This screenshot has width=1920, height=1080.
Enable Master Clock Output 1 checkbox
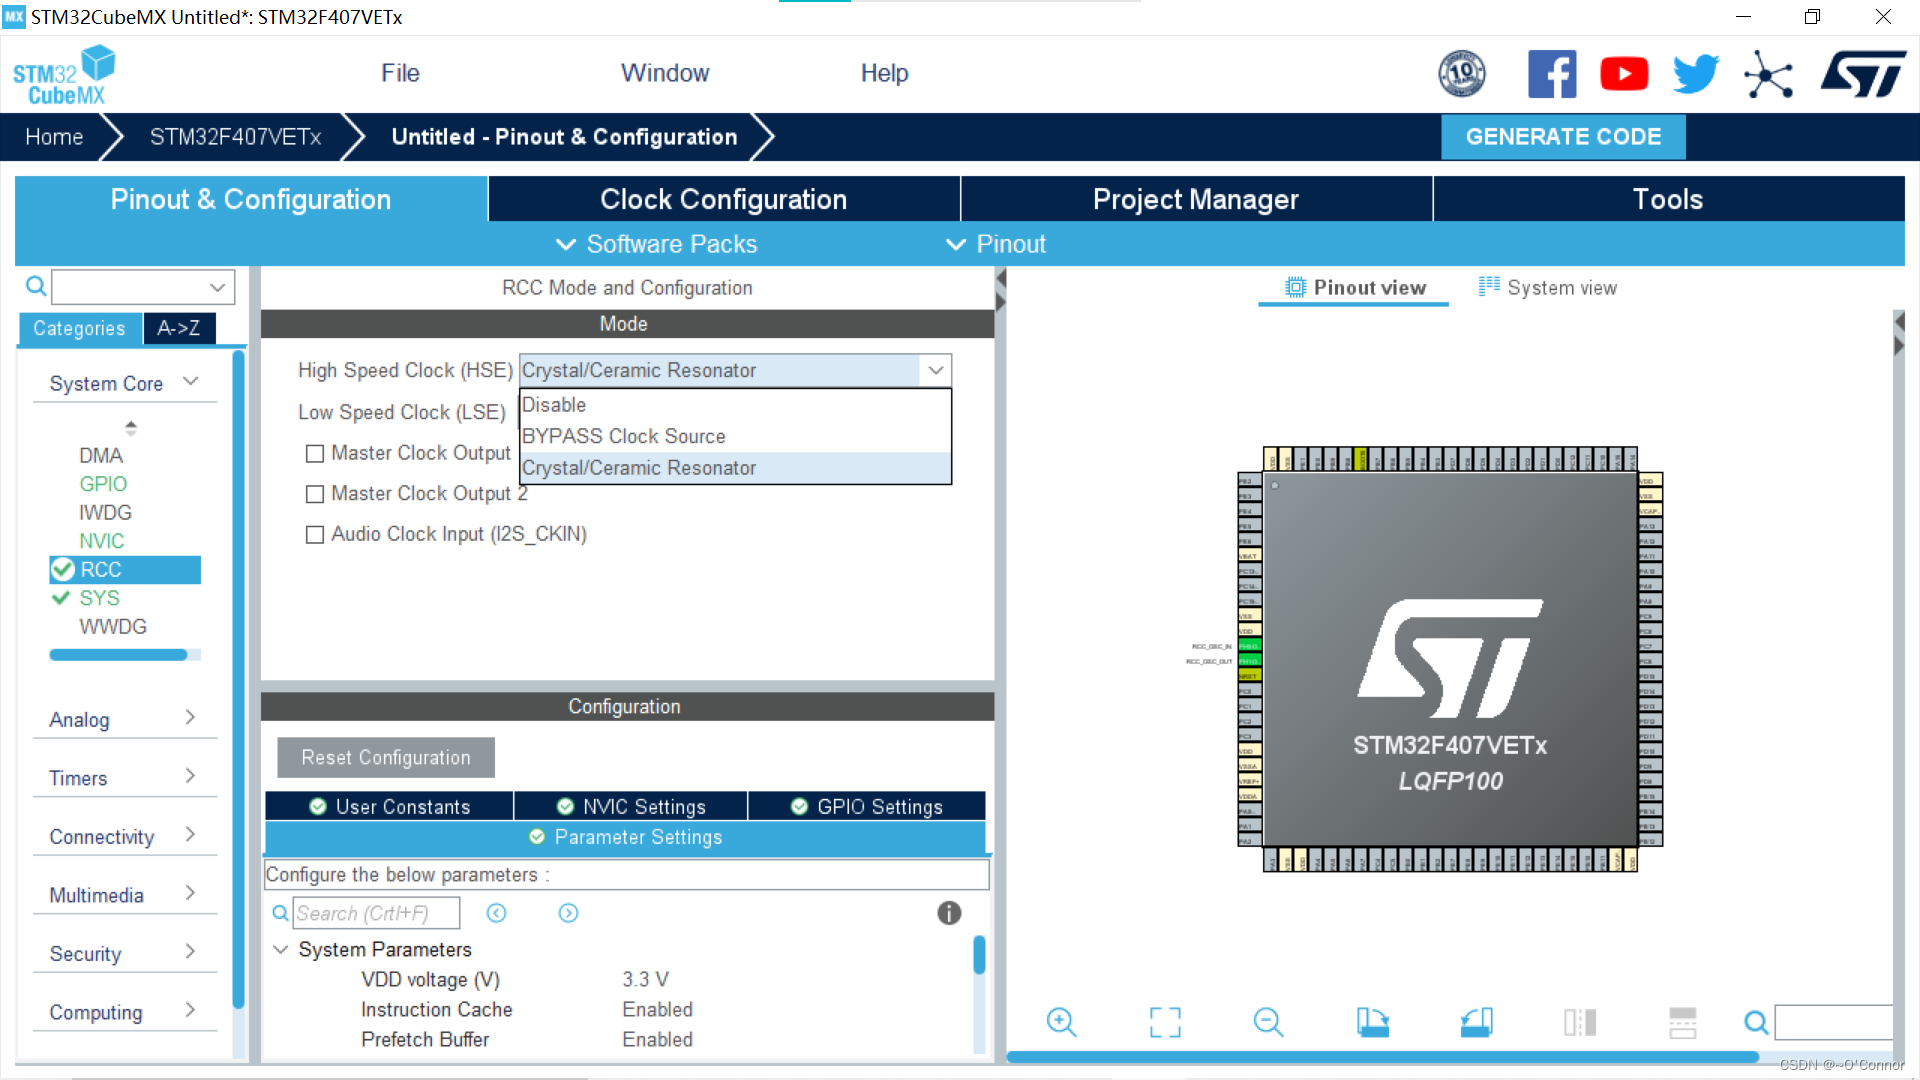pos(315,454)
